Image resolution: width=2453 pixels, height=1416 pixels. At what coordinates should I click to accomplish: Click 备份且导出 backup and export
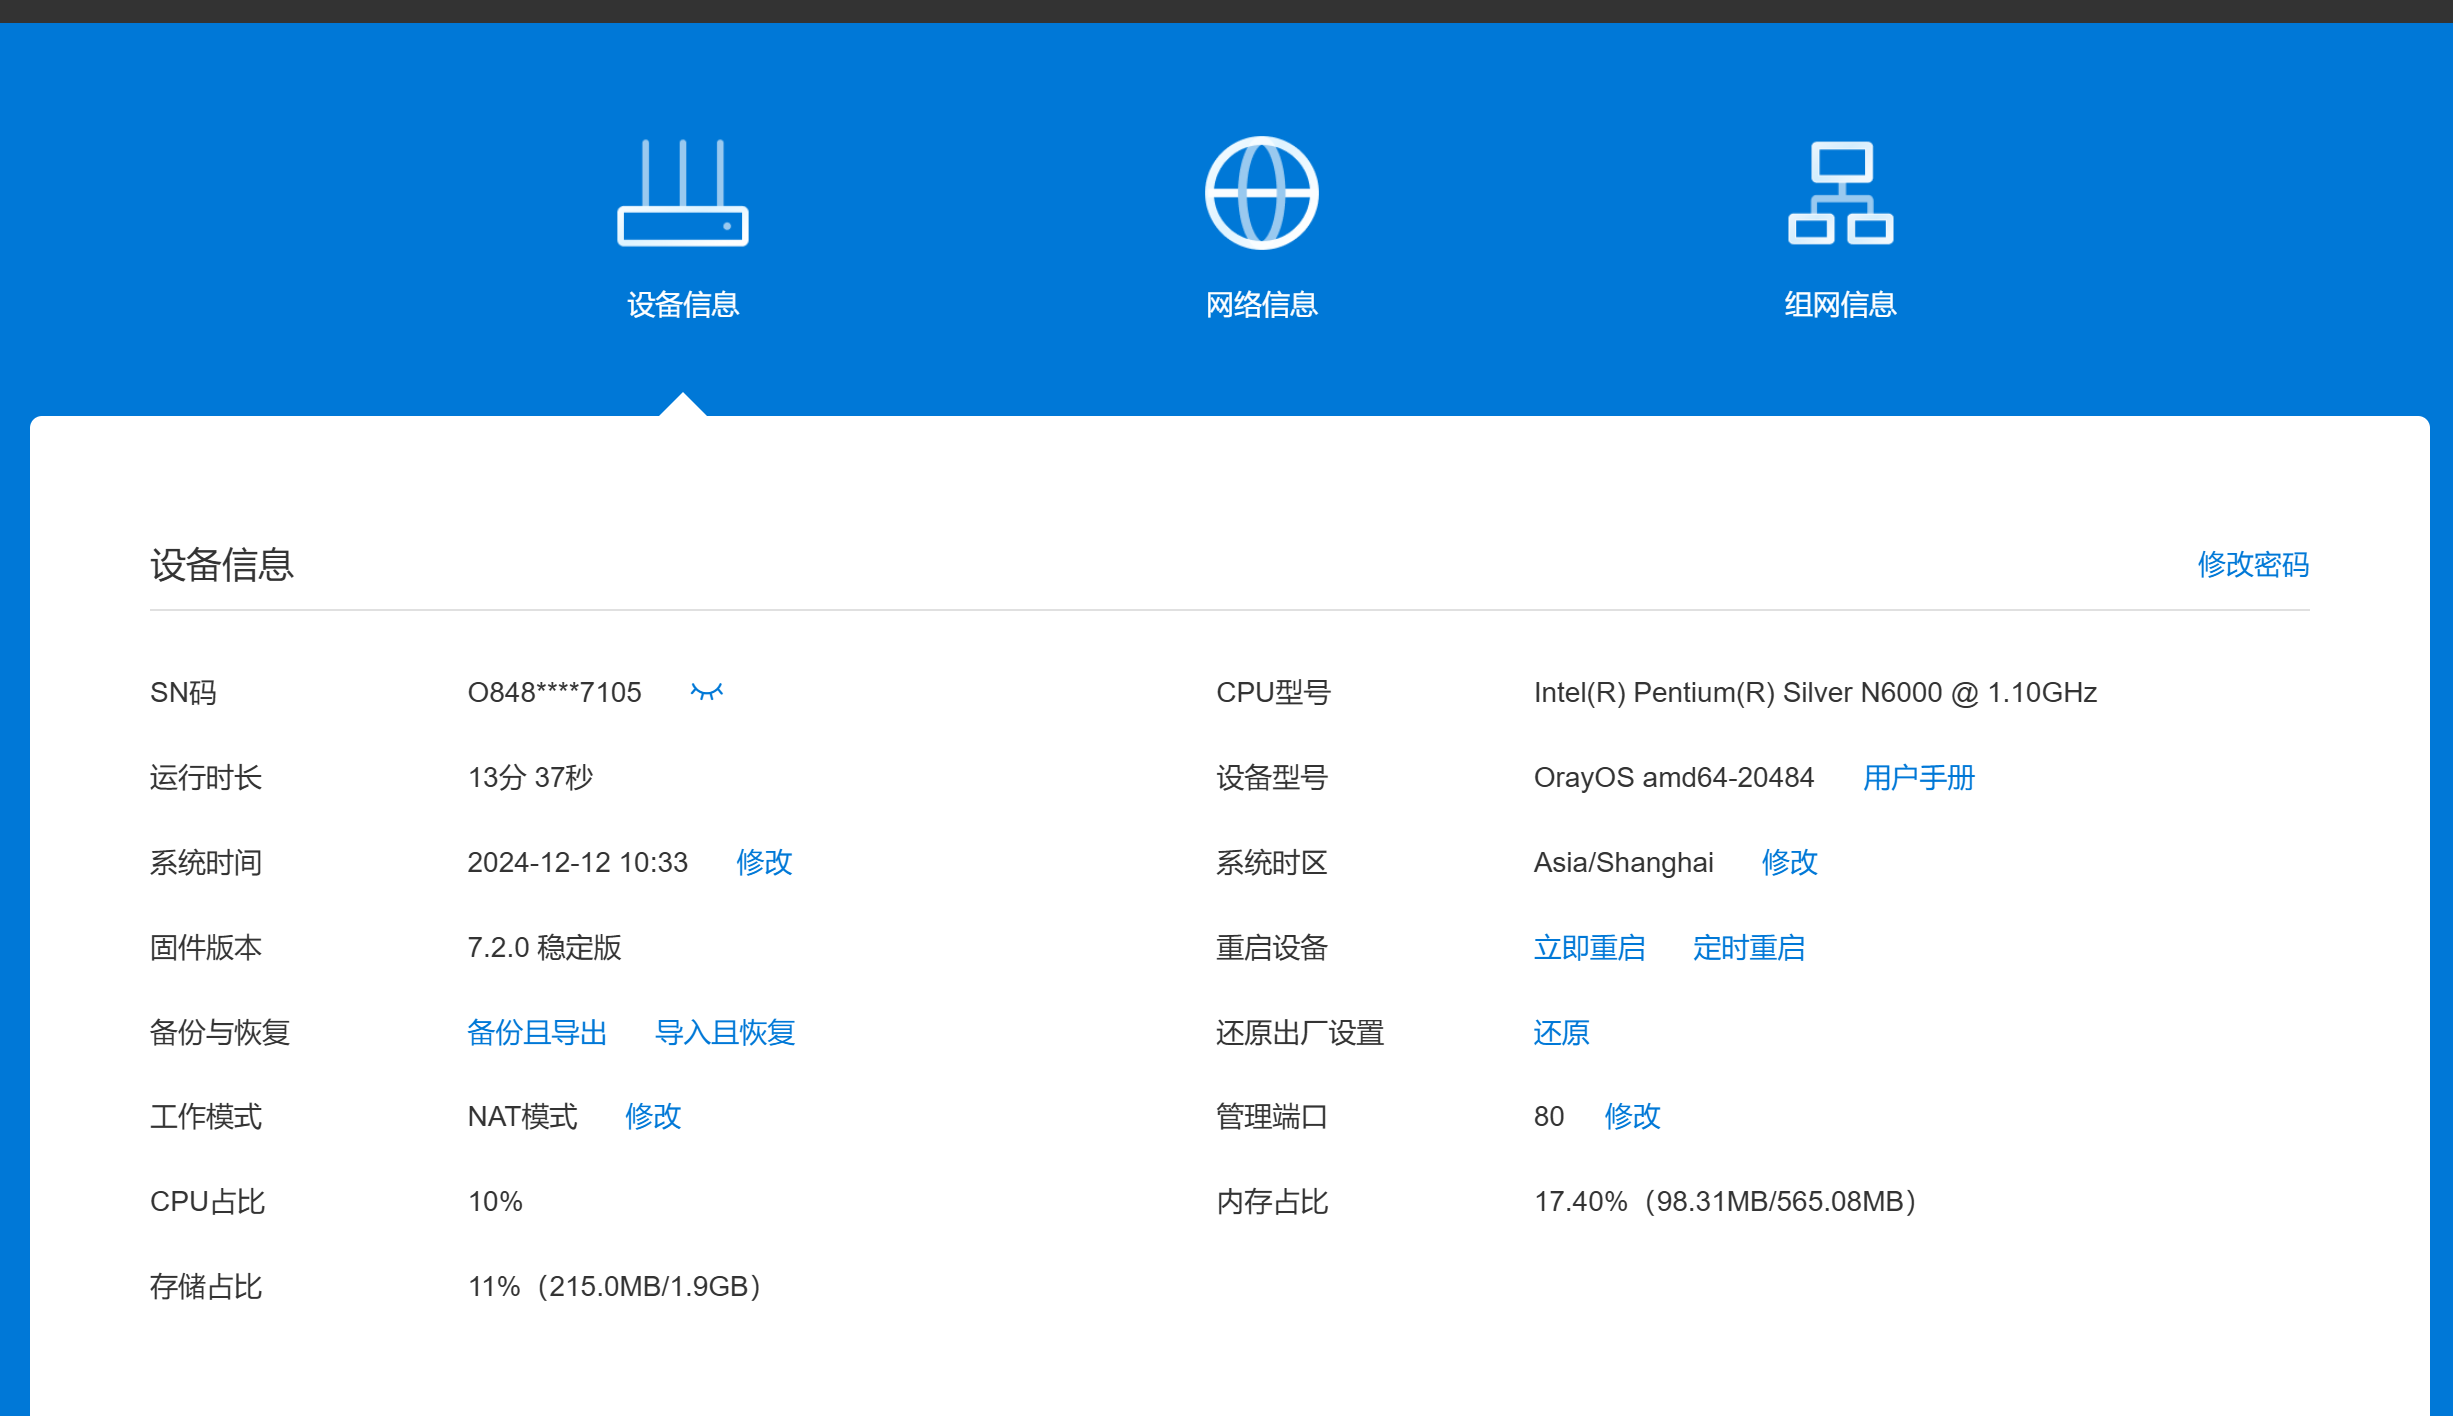coord(537,1032)
